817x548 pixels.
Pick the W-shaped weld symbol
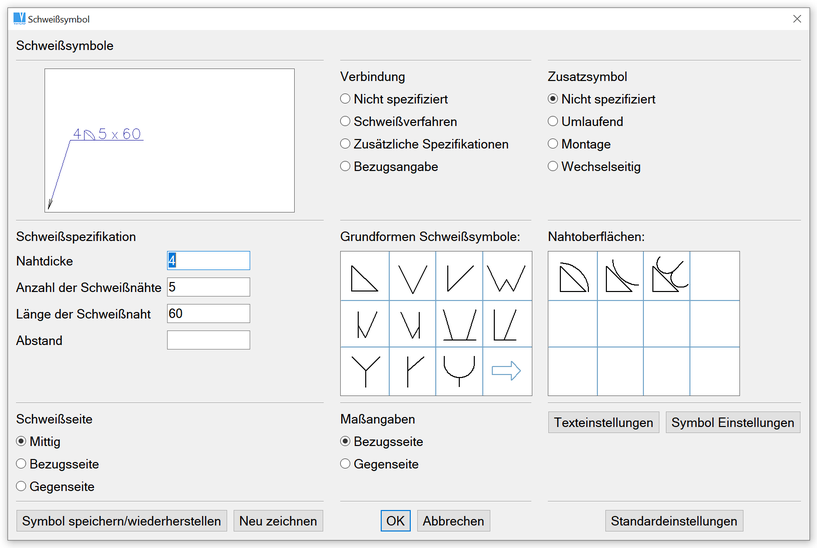tap(507, 276)
